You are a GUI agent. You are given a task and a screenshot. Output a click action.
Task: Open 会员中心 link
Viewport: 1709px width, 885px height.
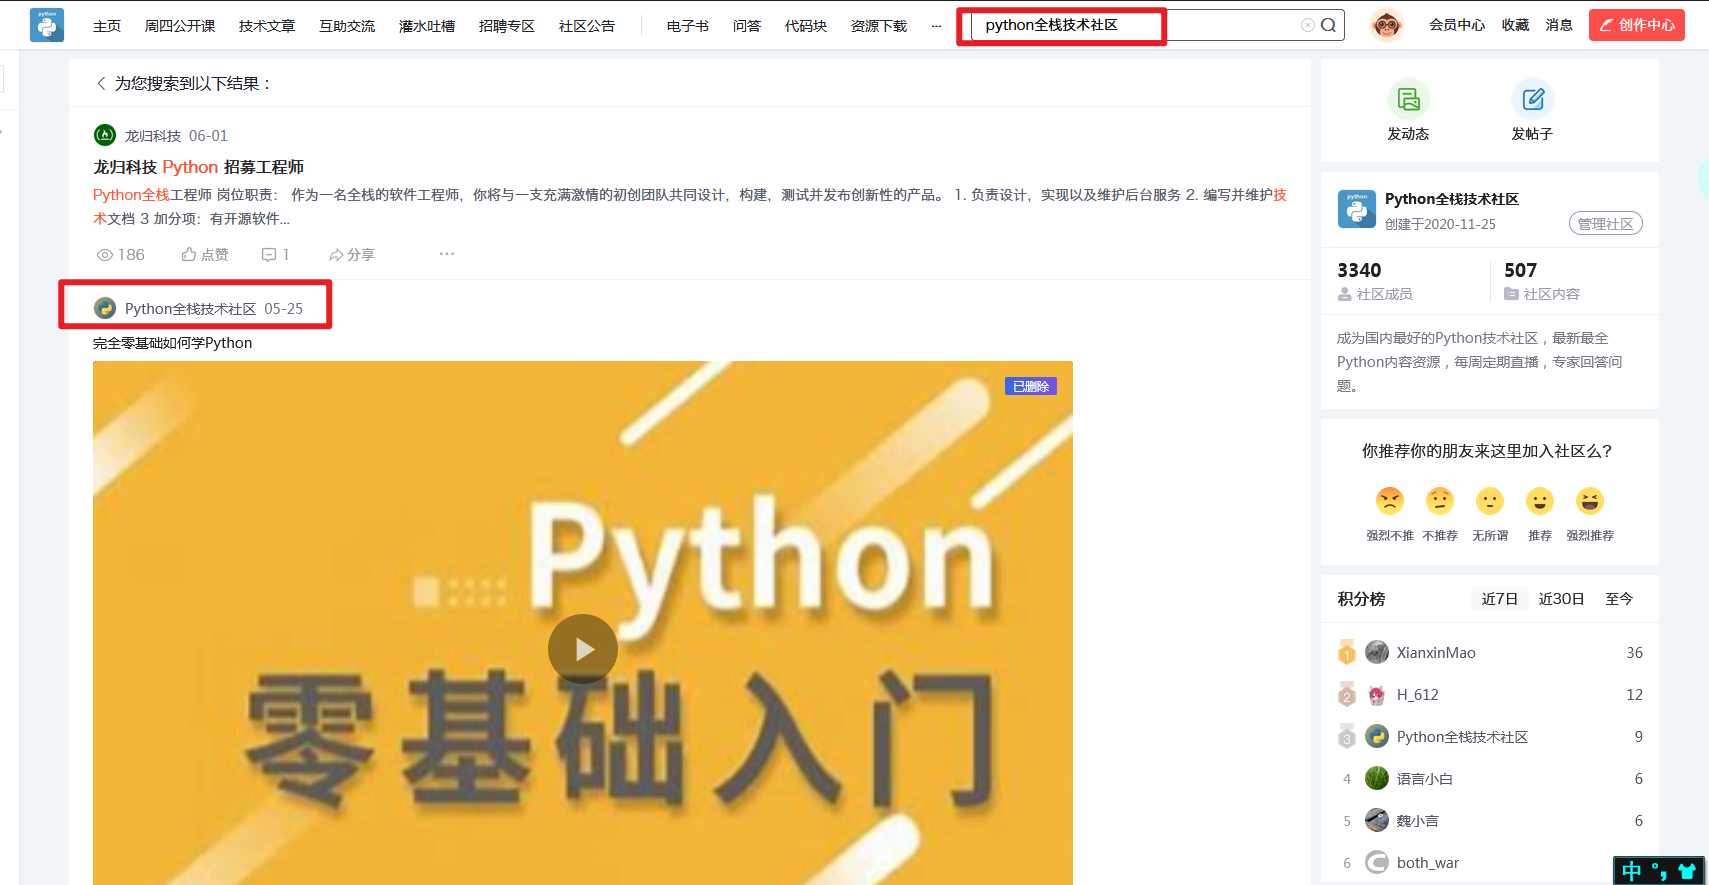[x=1457, y=25]
